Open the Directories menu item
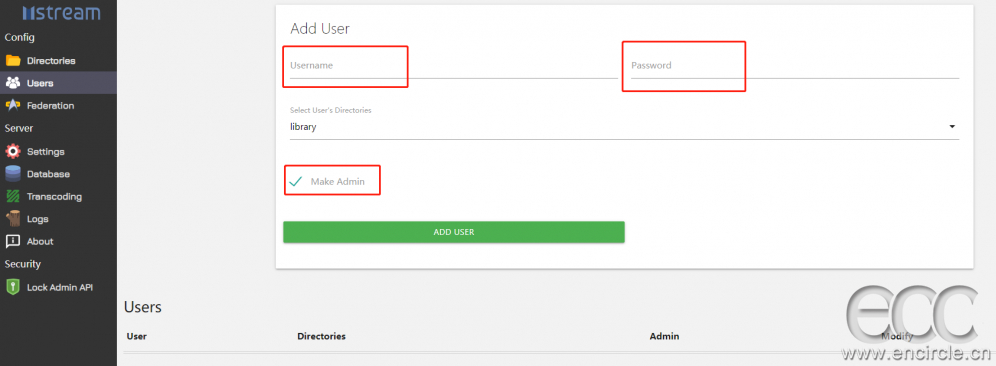Screen dimensions: 996x366 58,60
